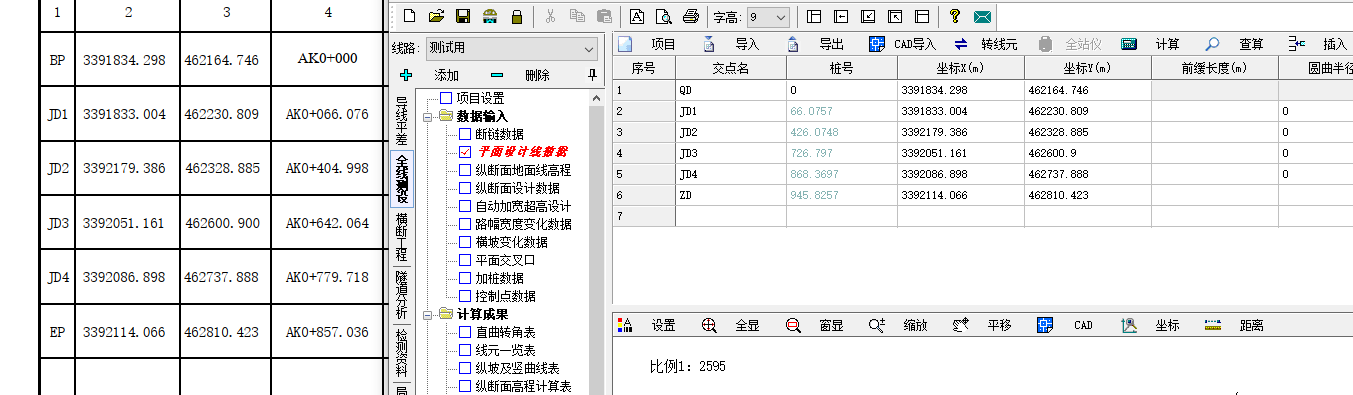Click 窗显 window zoom button

click(816, 325)
